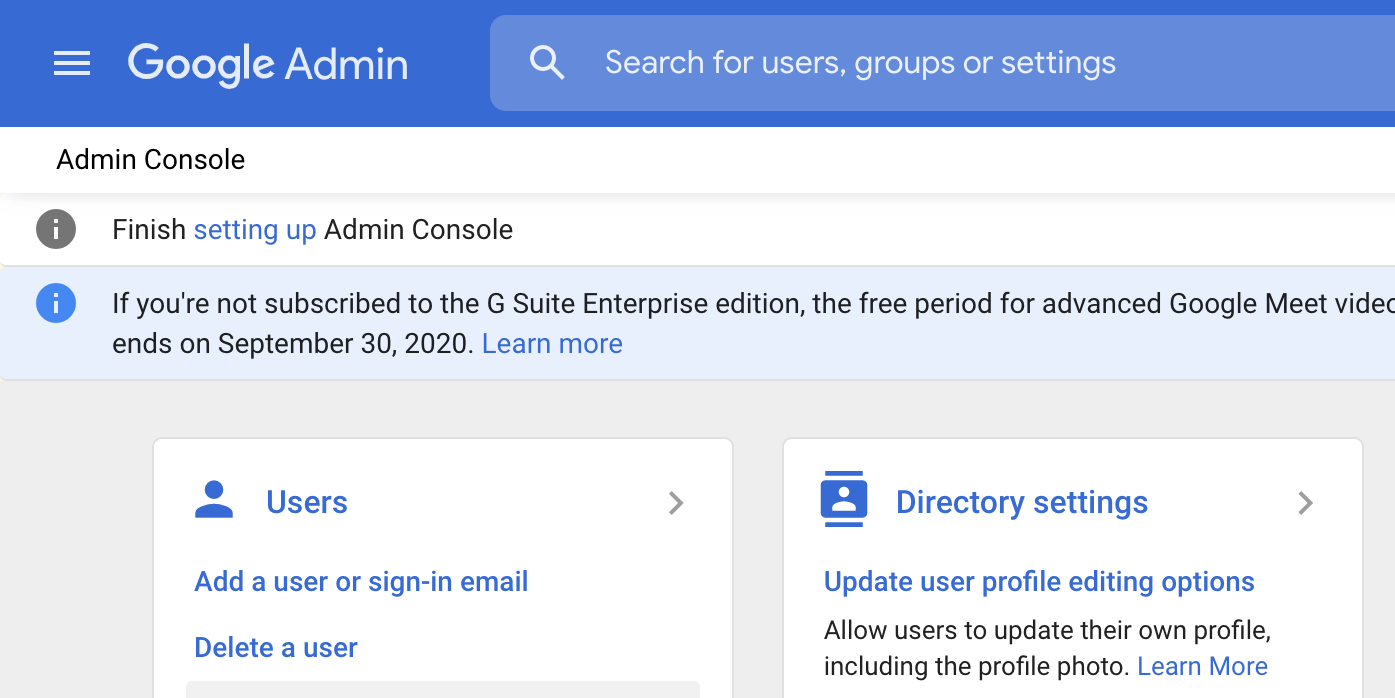
Task: Select Delete a user
Action: 275,647
